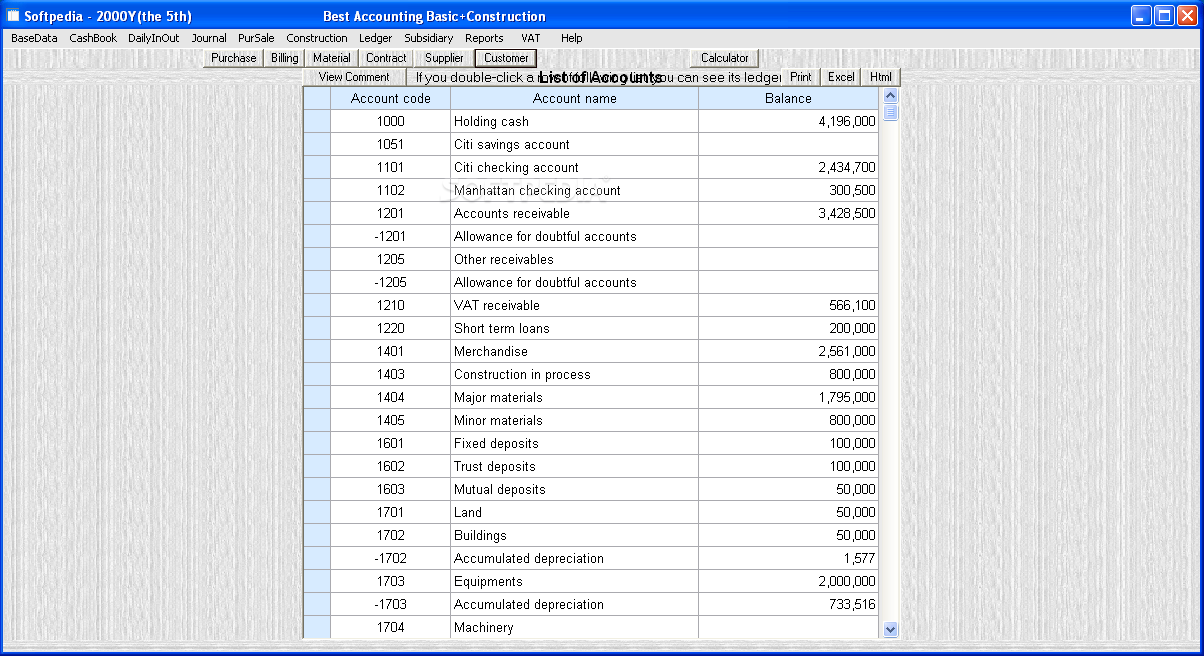Open the Journal menu
1204x656 pixels.
coord(209,38)
